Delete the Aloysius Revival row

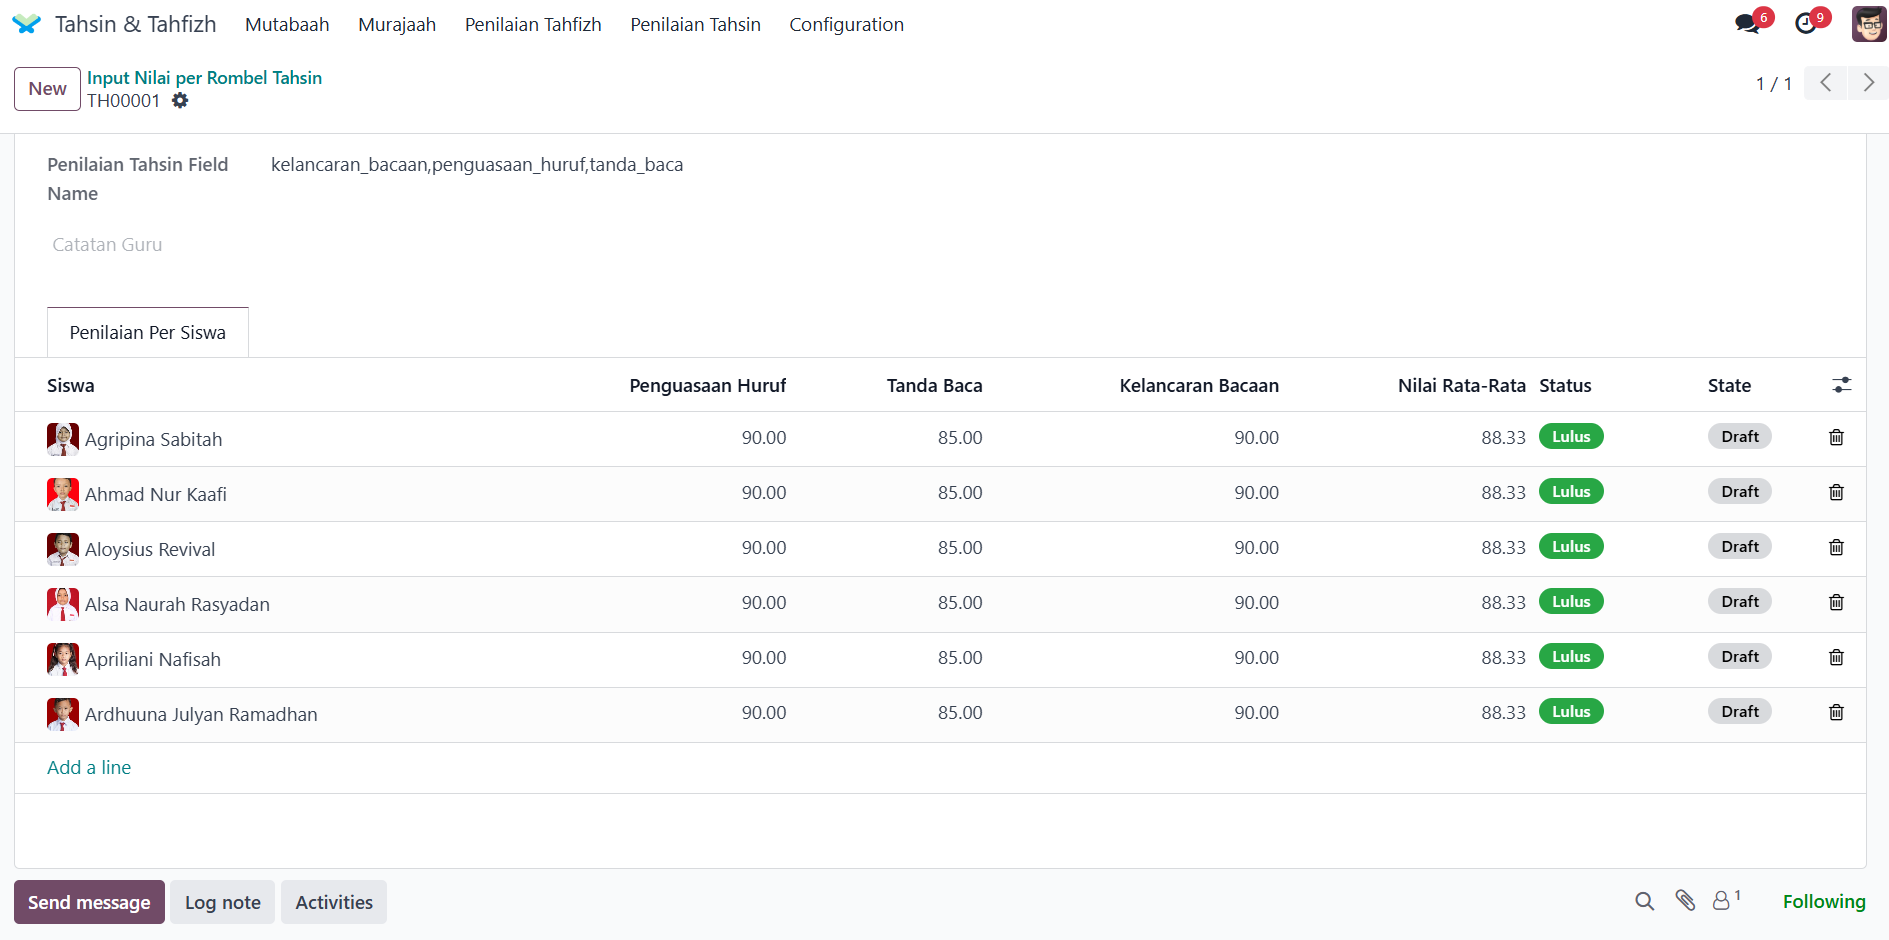coord(1836,548)
